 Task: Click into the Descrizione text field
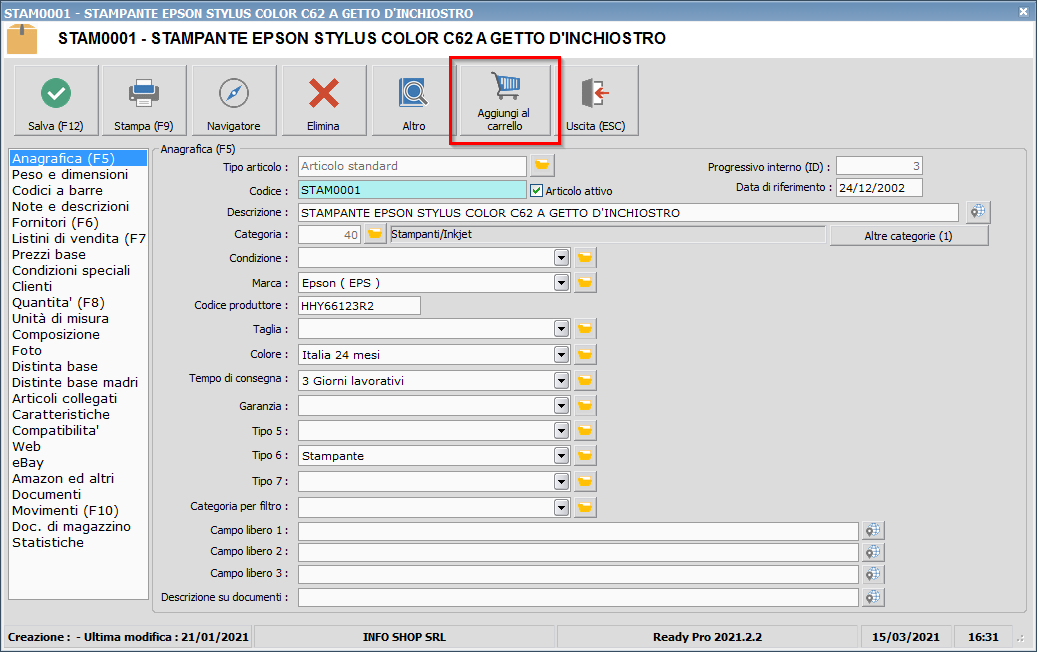[628, 213]
